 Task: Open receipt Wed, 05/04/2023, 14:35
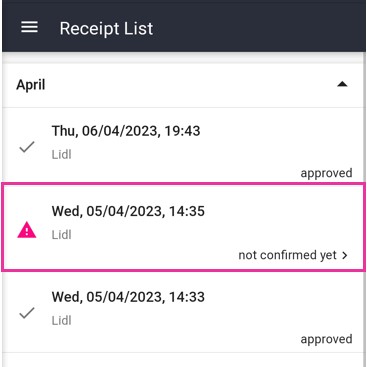point(183,227)
